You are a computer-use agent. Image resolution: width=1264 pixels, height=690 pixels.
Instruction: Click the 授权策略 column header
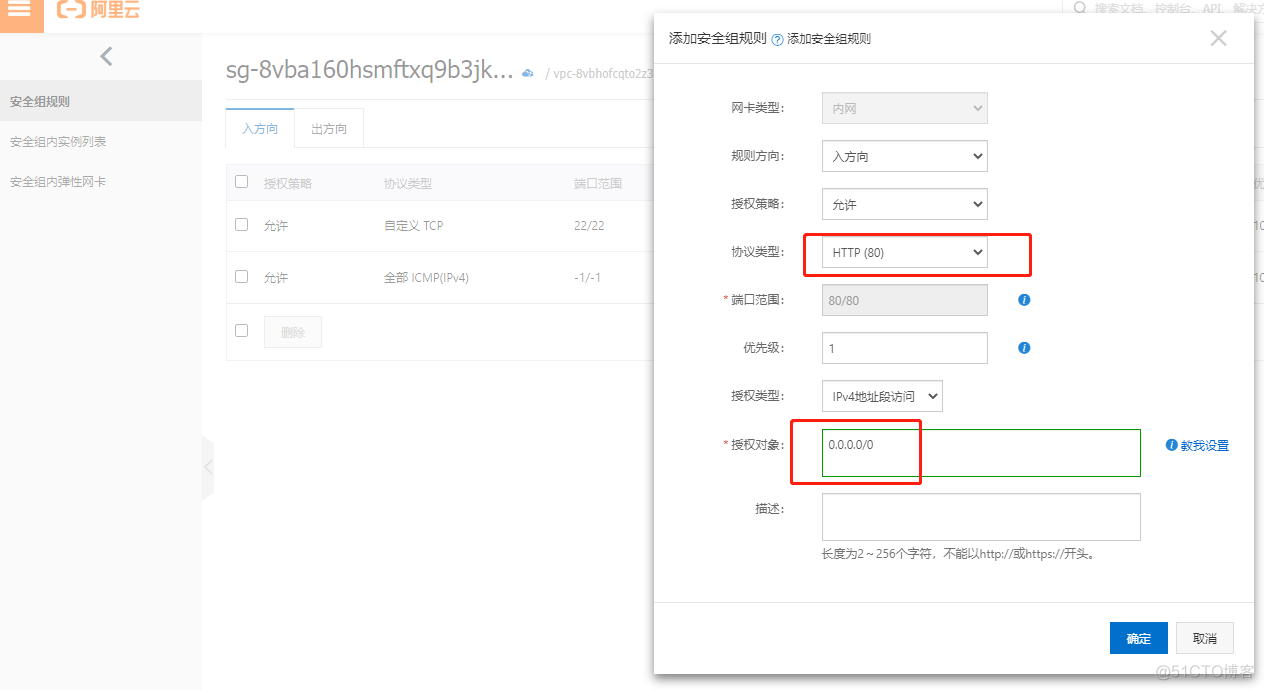click(288, 183)
